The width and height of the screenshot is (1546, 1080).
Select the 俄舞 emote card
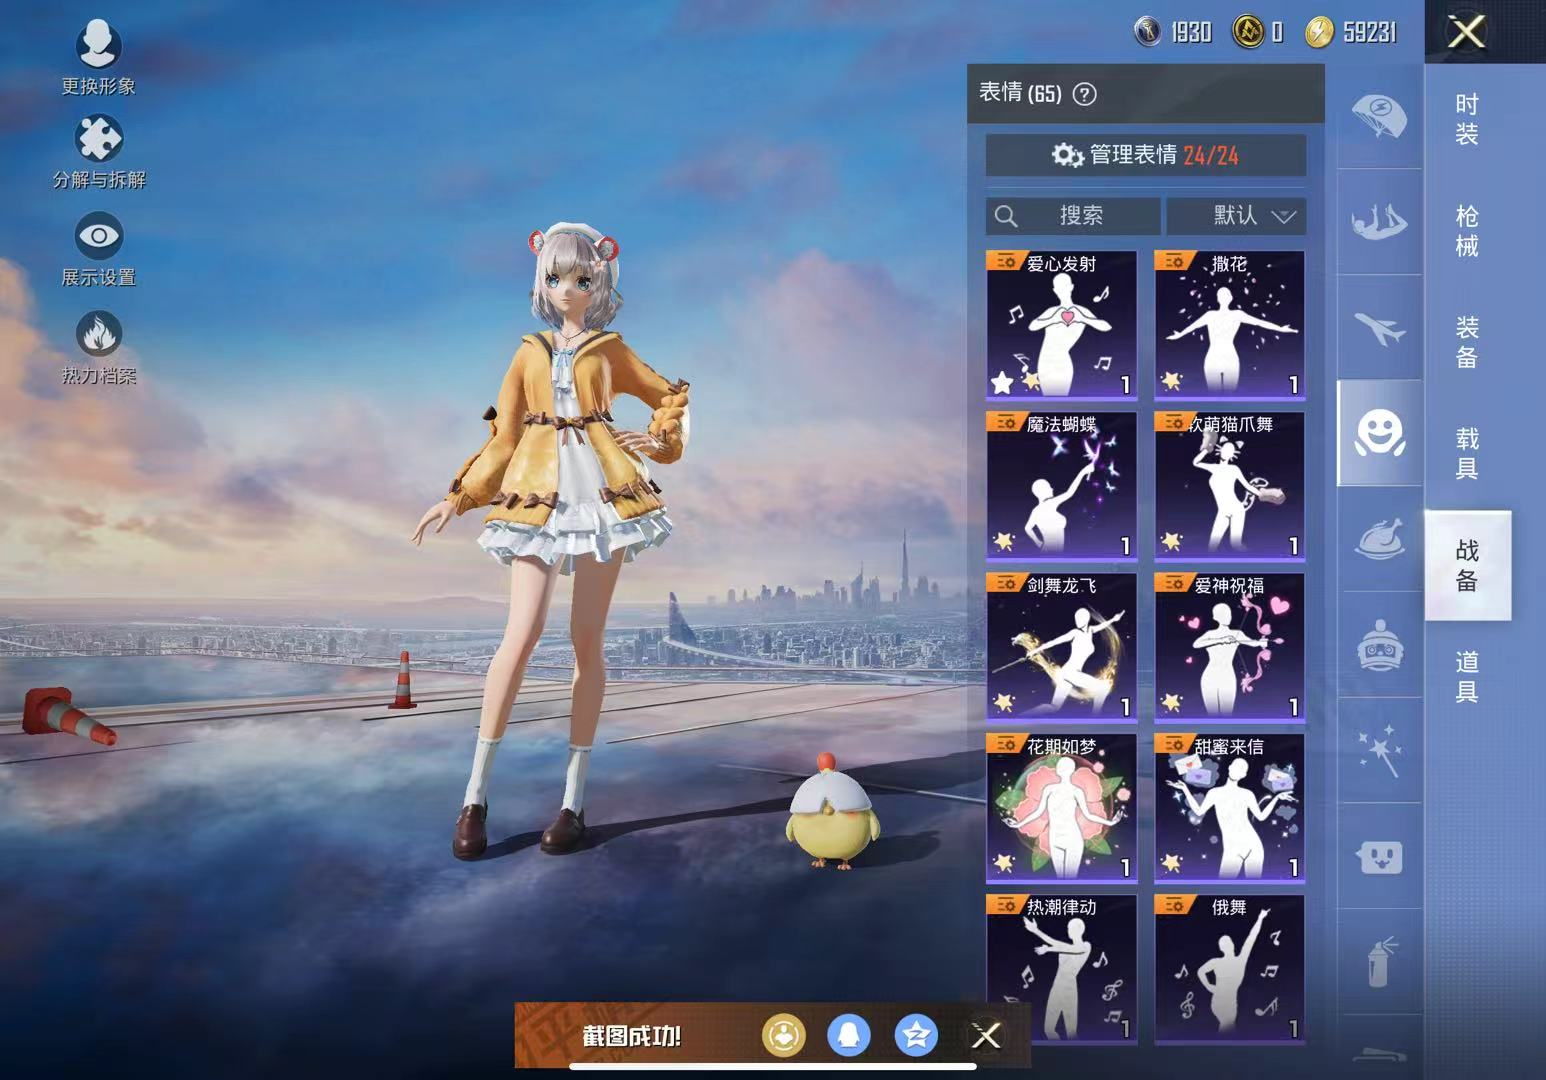pyautogui.click(x=1229, y=968)
